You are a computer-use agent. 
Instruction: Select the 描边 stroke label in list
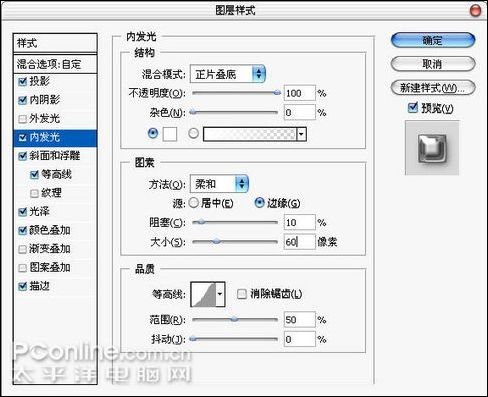(x=39, y=286)
